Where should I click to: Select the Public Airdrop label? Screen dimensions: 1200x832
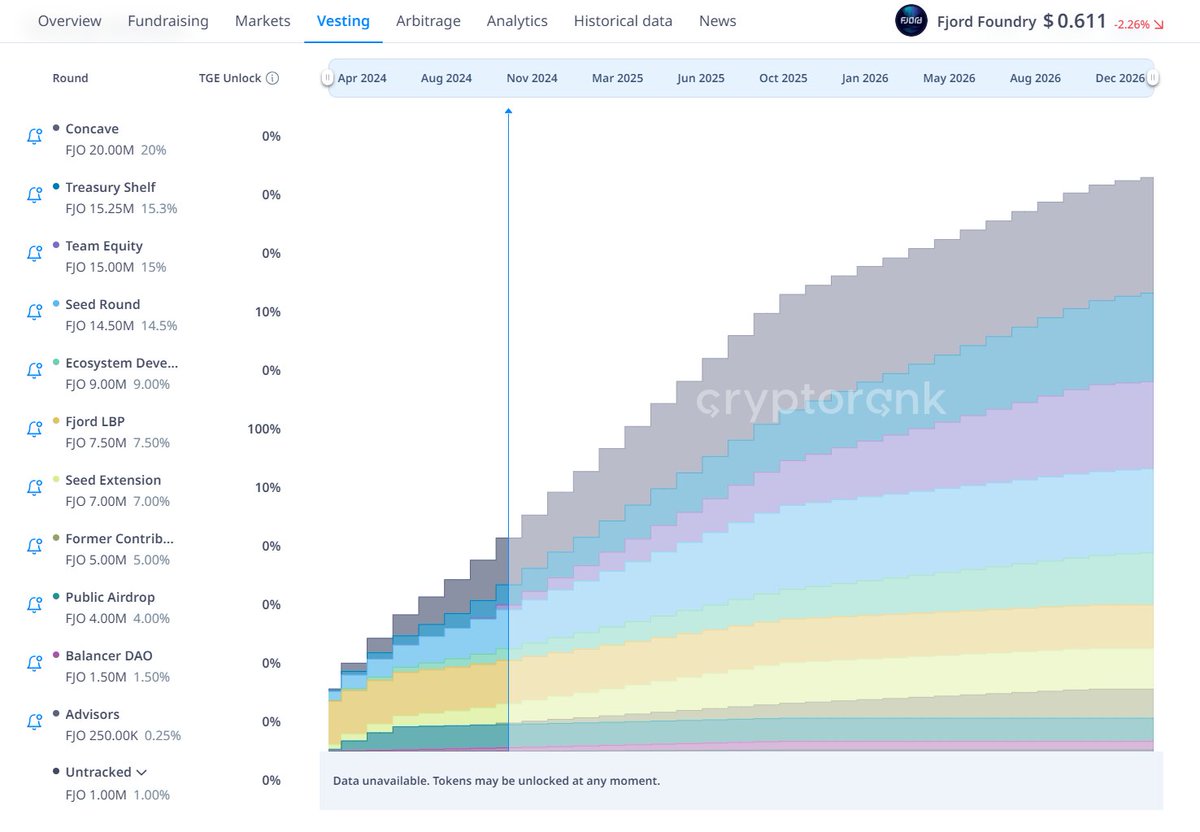pyautogui.click(x=110, y=597)
